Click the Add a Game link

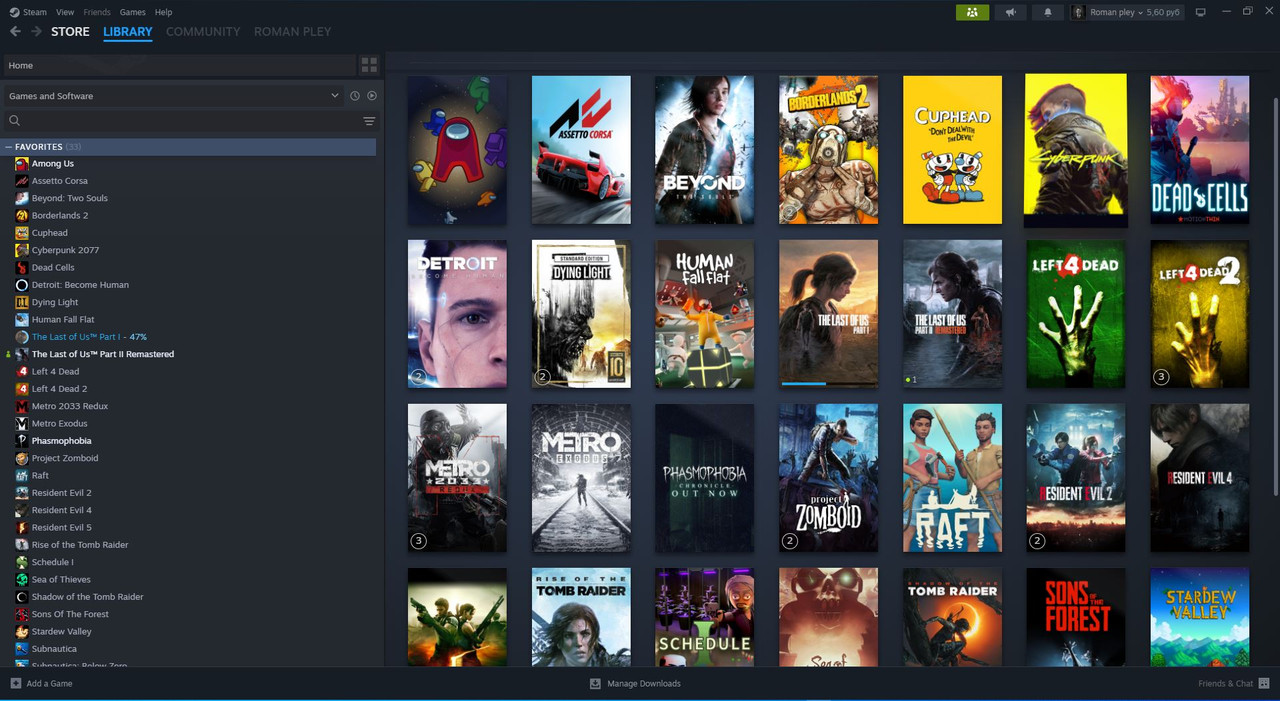pyautogui.click(x=49, y=684)
